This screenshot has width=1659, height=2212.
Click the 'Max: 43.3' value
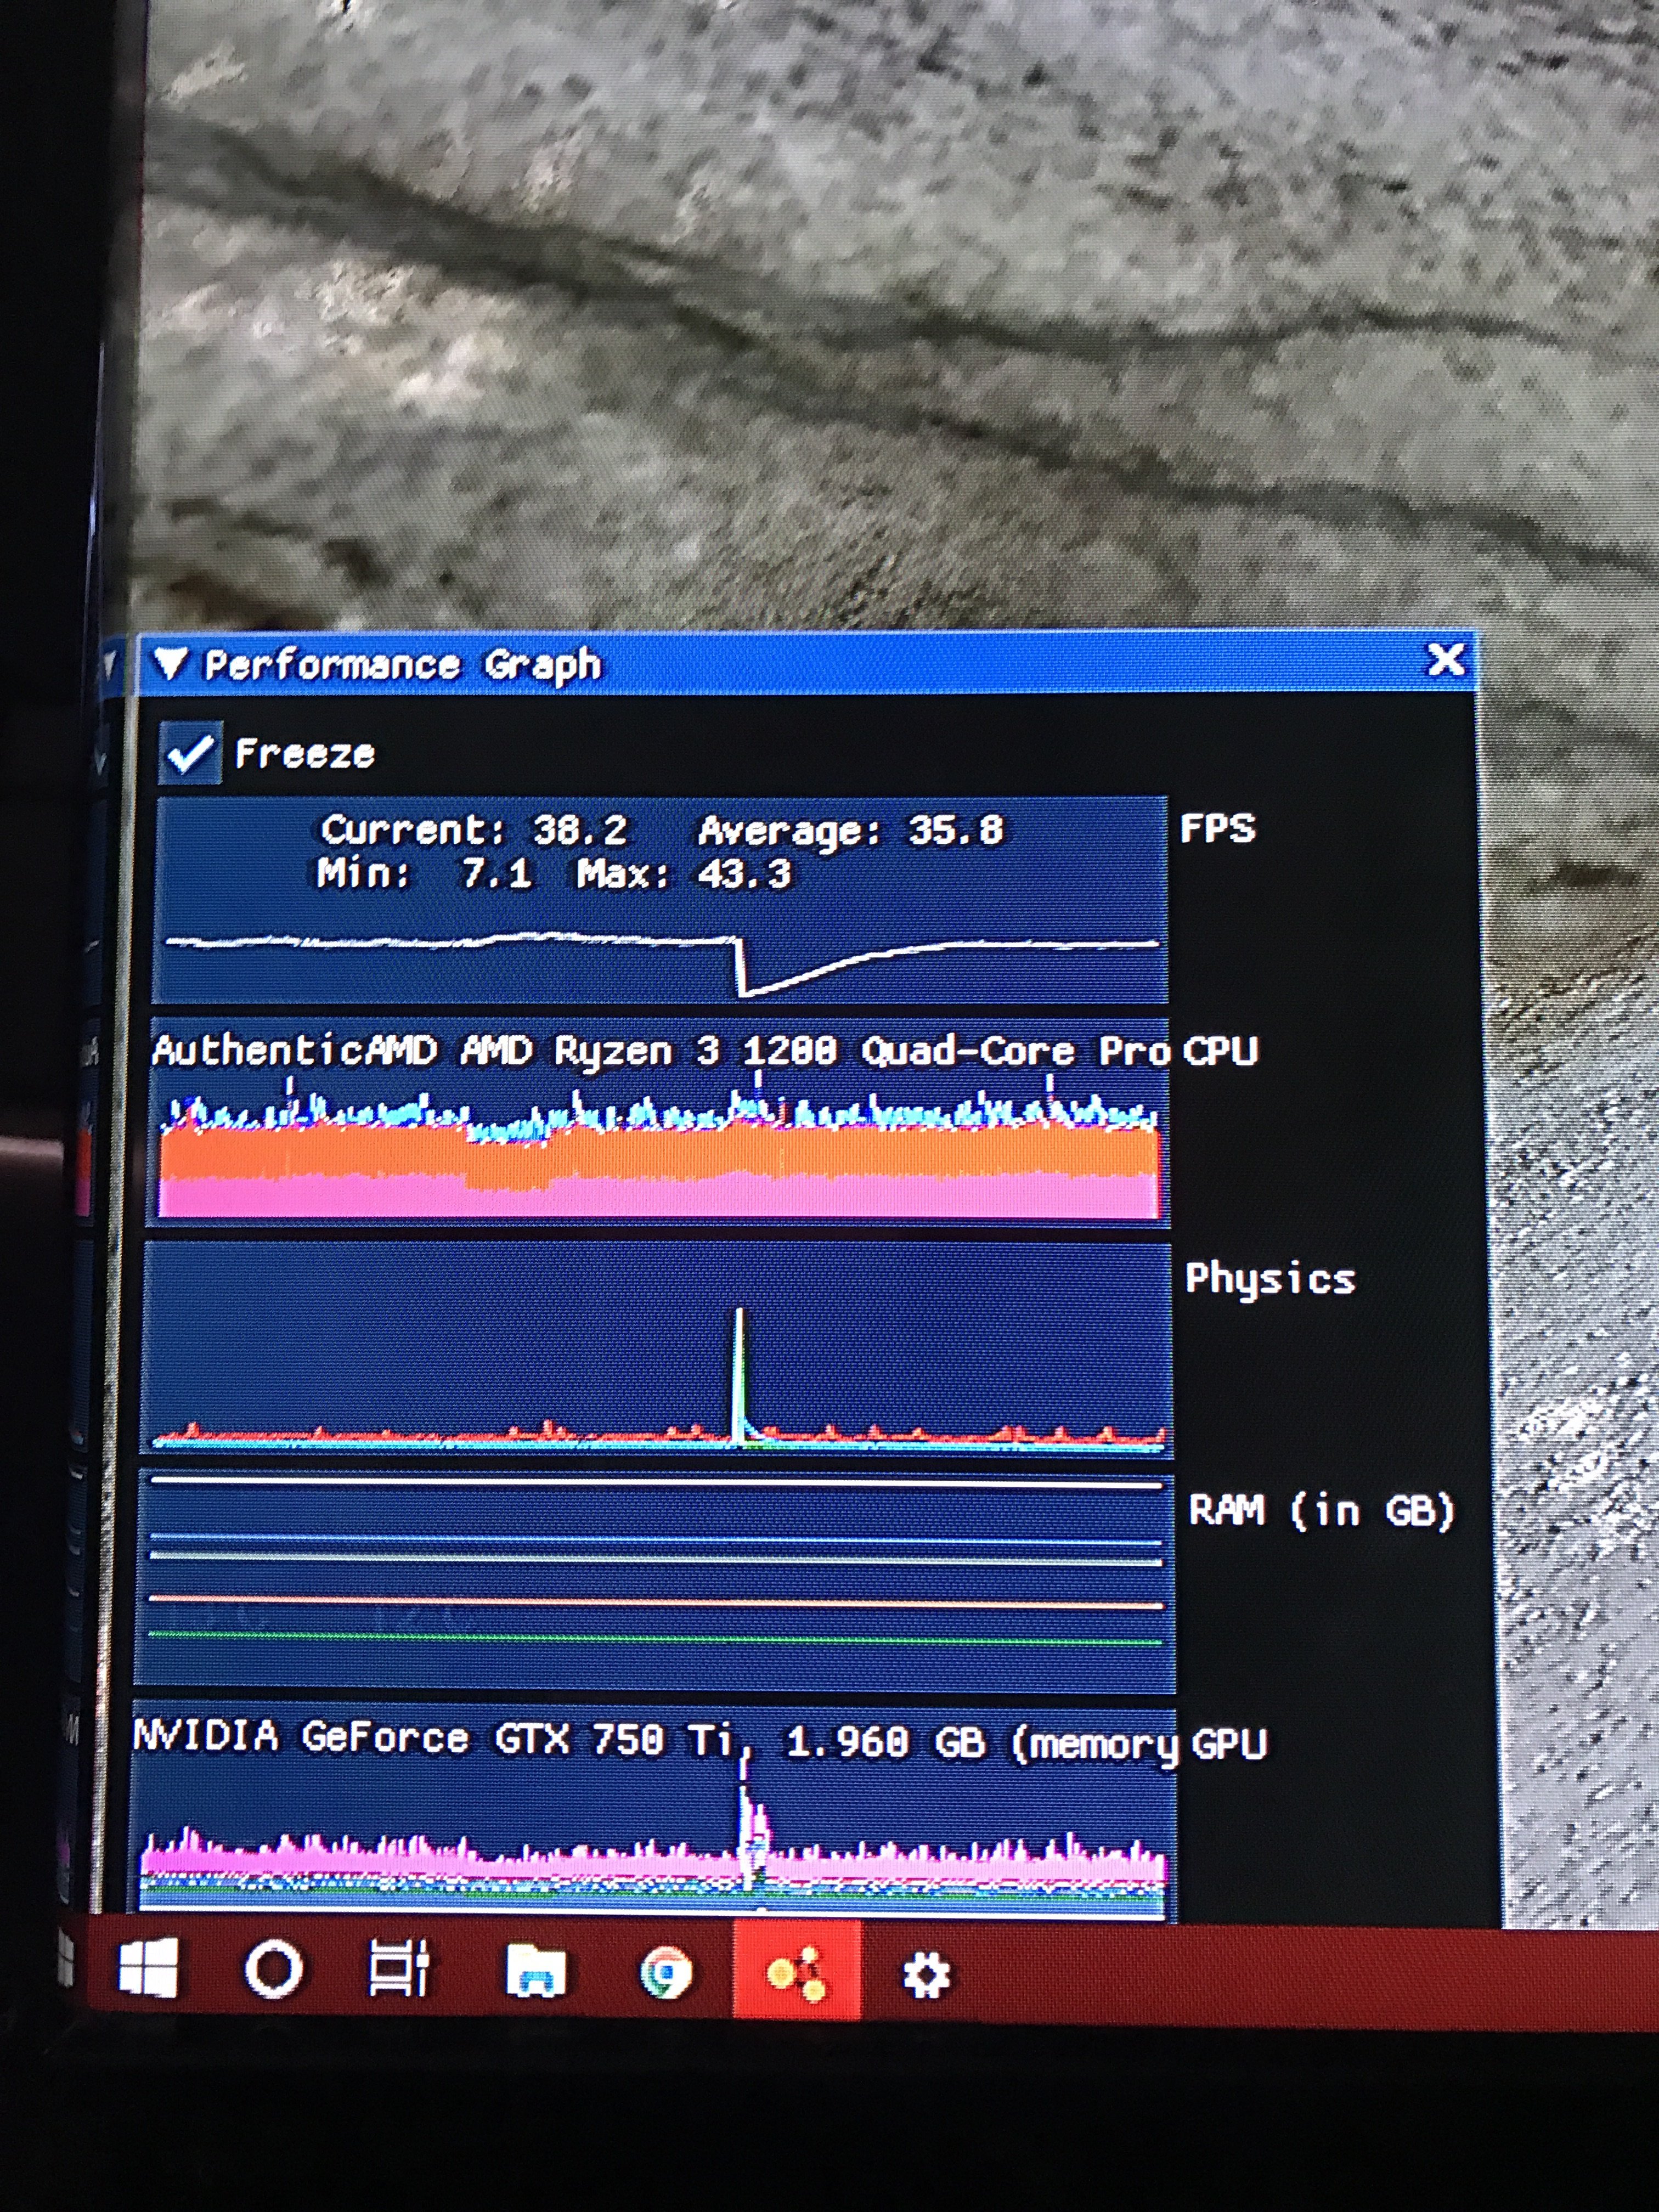684,874
